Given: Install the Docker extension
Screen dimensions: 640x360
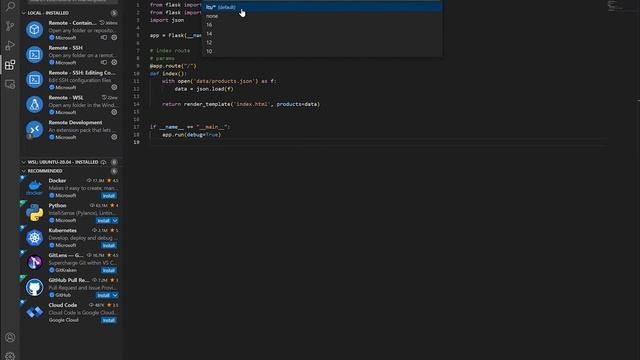Looking at the screenshot, I should tap(109, 196).
